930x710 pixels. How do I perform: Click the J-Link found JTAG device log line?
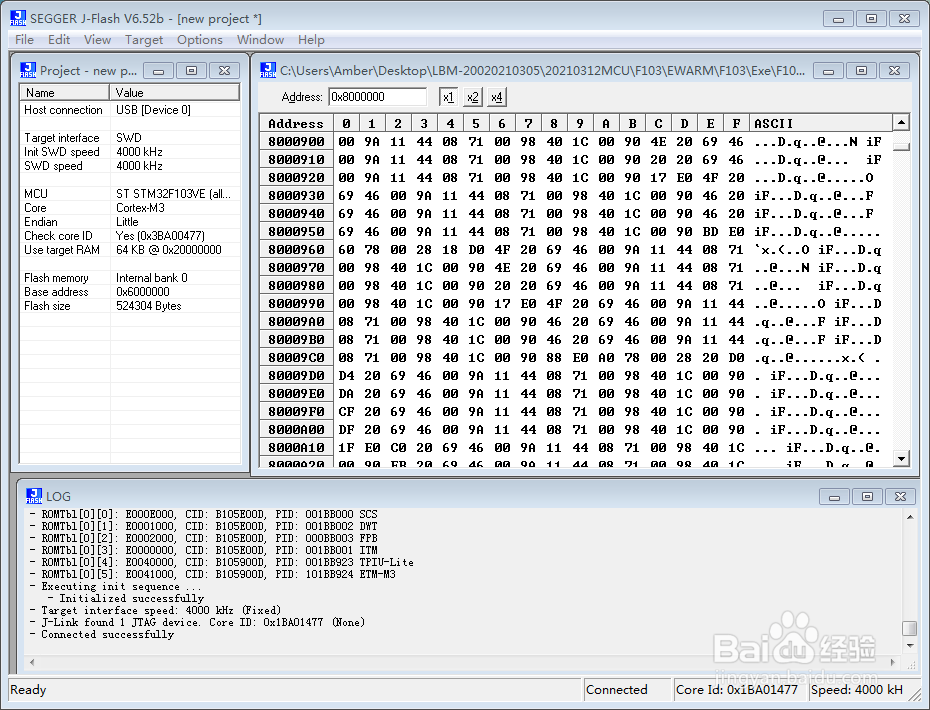(x=203, y=622)
